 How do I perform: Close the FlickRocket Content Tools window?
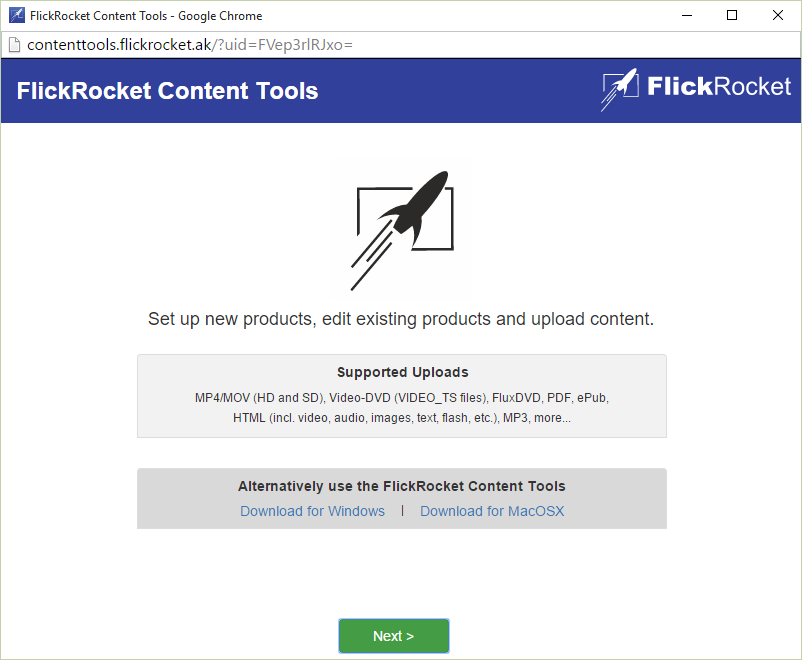tap(778, 15)
